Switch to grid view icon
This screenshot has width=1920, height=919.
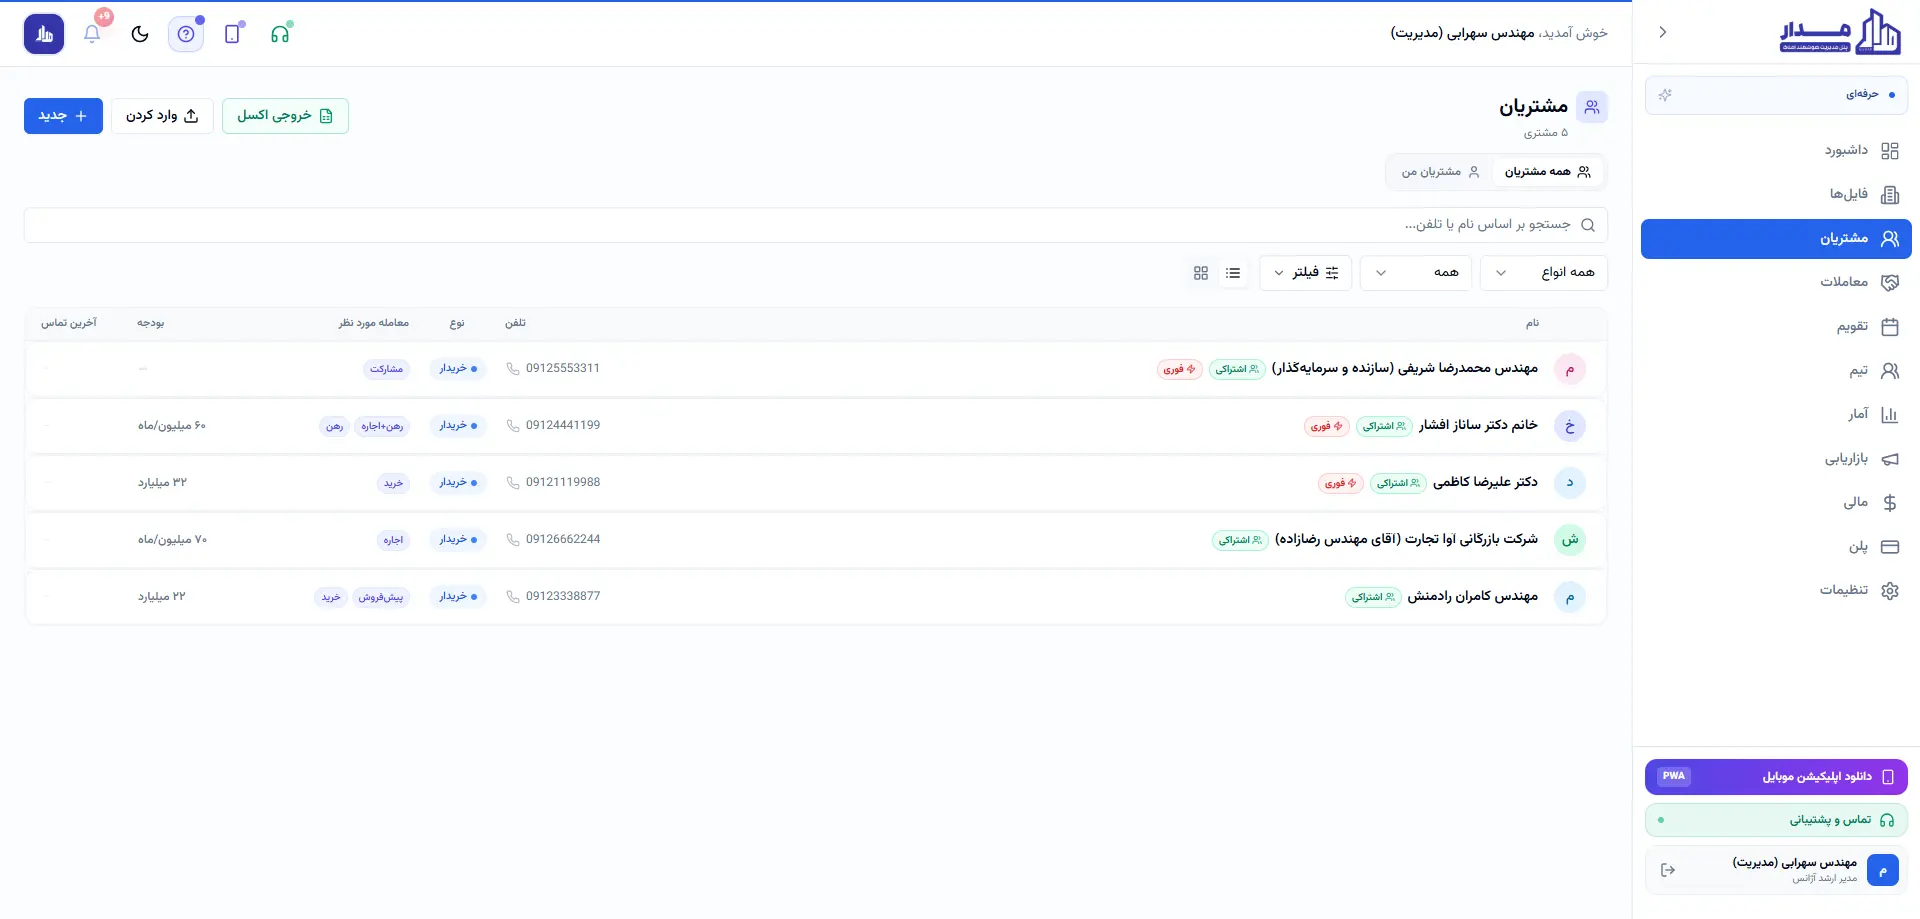pyautogui.click(x=1201, y=273)
